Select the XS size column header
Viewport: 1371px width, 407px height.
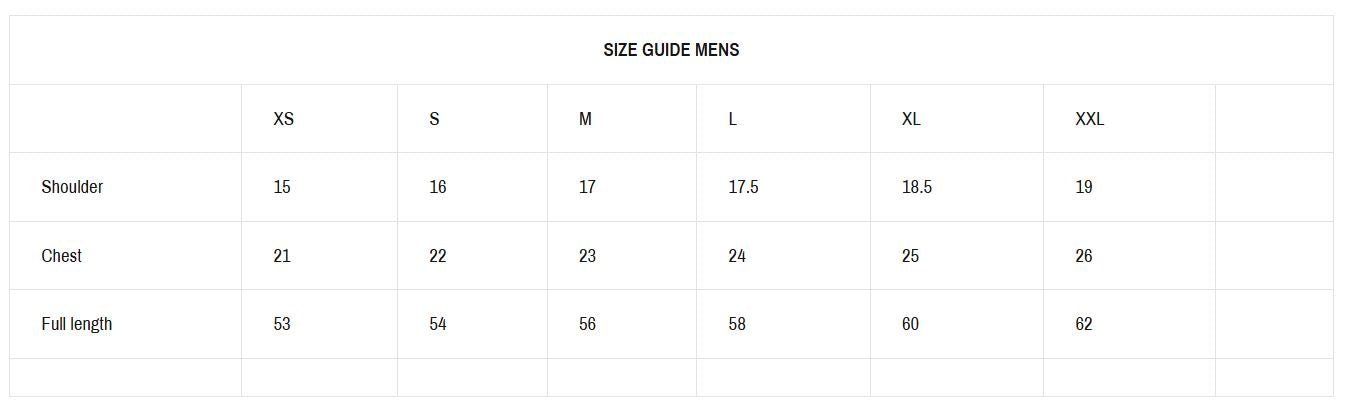283,119
